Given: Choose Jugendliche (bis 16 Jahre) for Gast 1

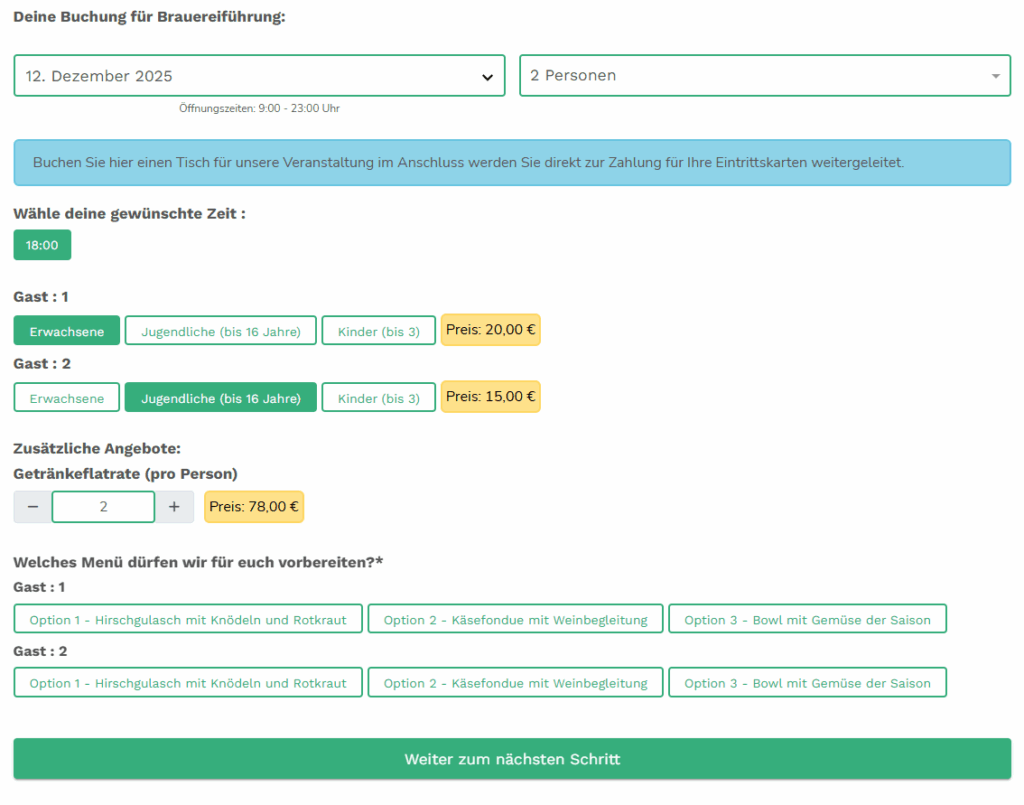Looking at the screenshot, I should pos(220,331).
